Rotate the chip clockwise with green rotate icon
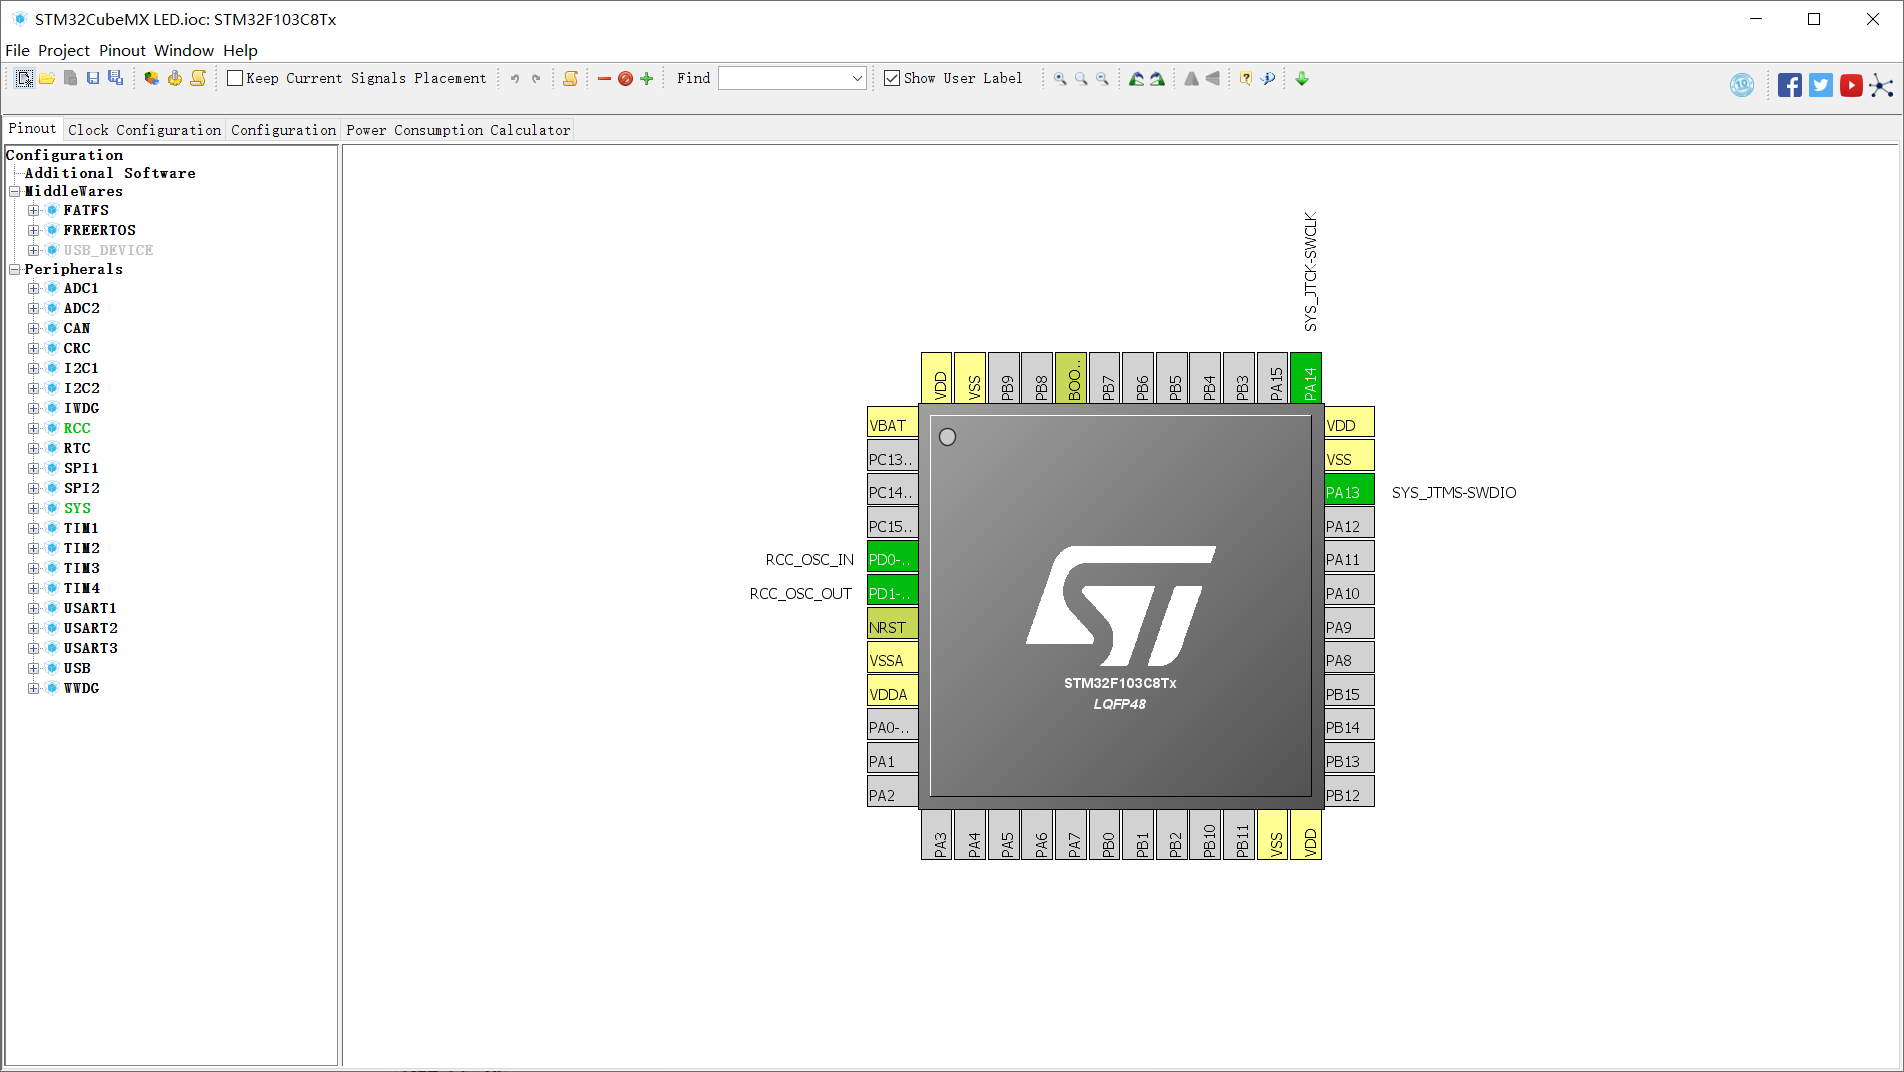This screenshot has height=1072, width=1904. coord(1157,78)
